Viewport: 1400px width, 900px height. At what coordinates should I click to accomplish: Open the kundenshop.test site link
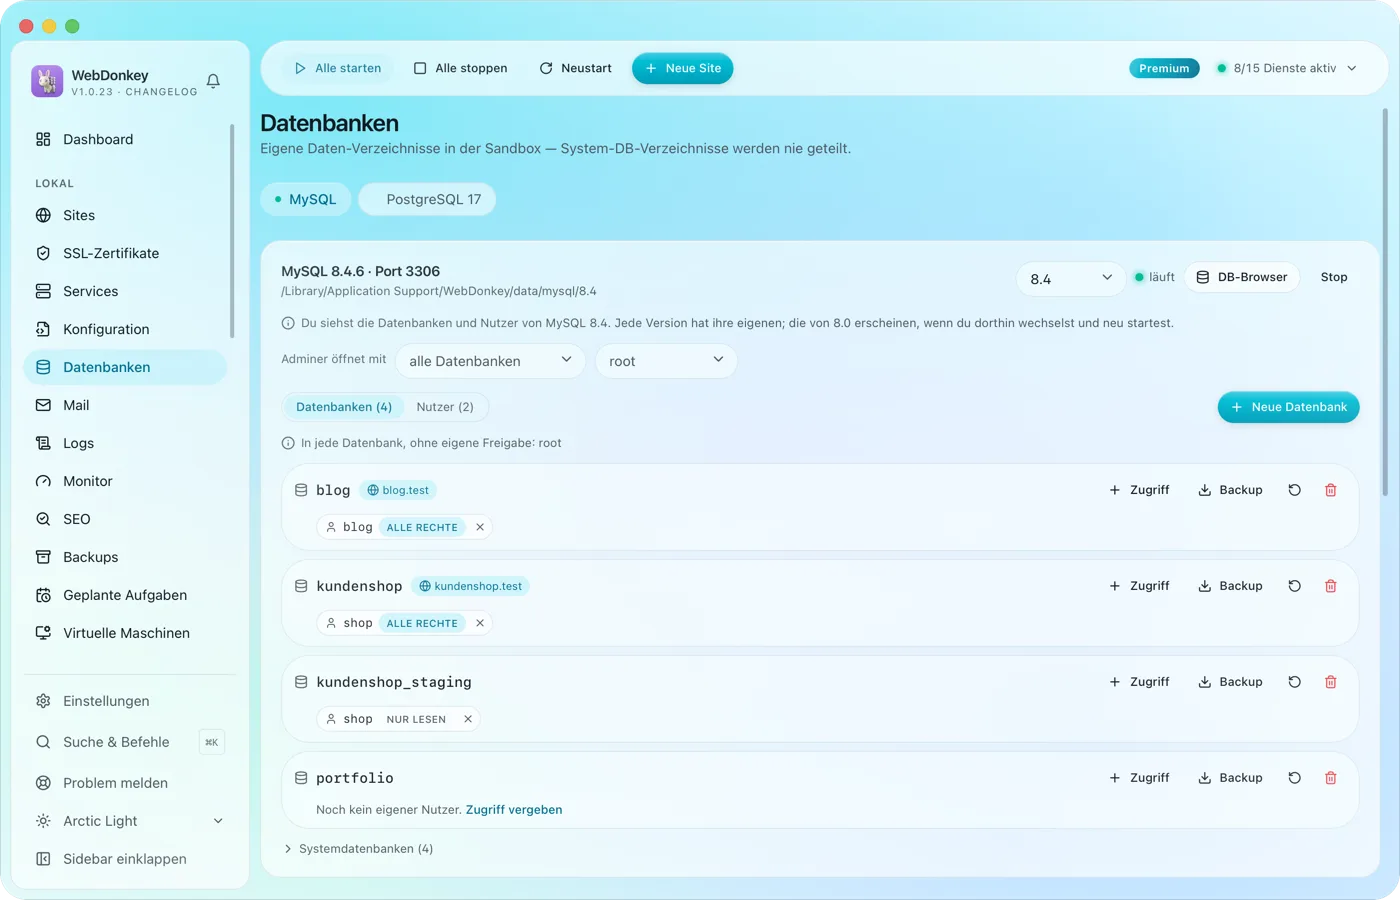tap(470, 586)
